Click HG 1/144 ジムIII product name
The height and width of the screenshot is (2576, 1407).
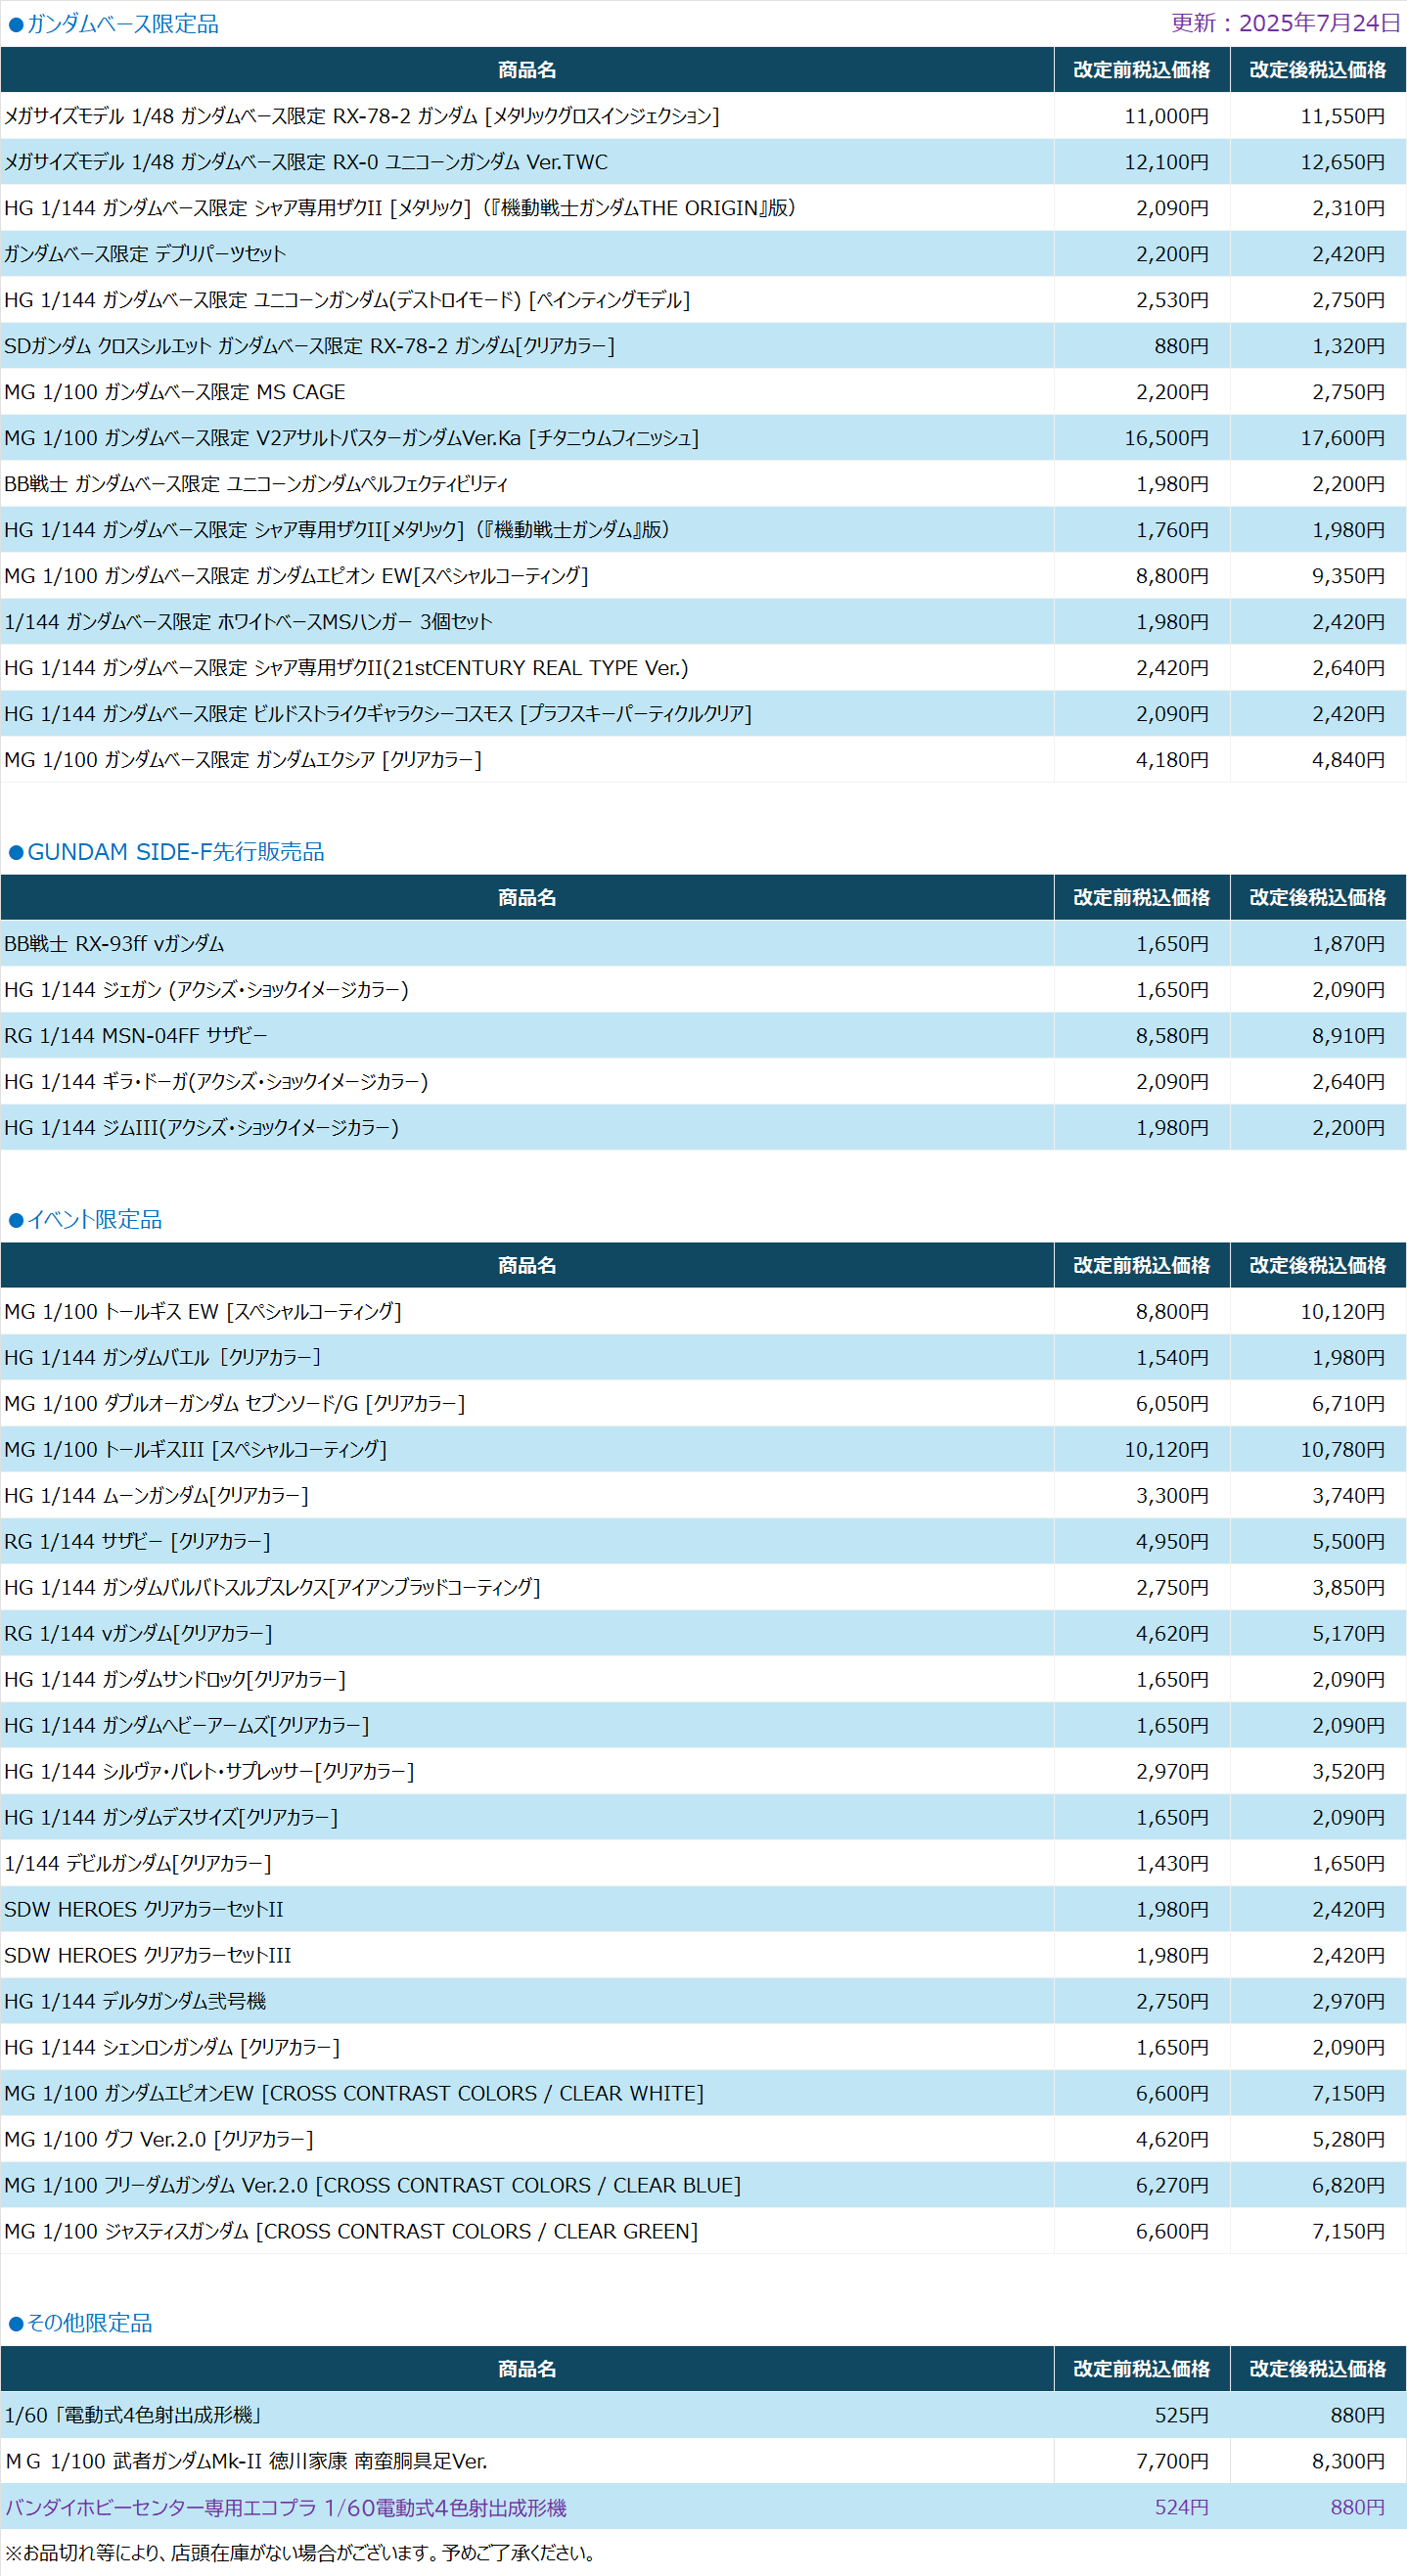tap(201, 1128)
